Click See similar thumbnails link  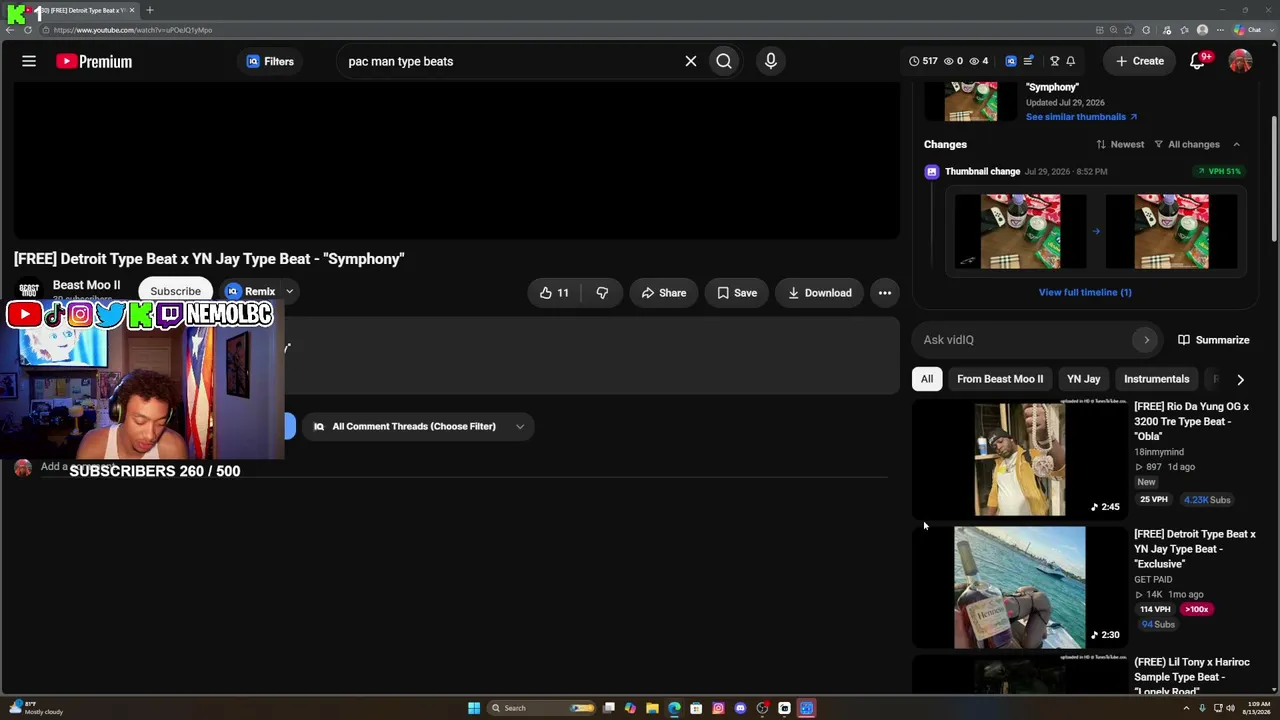pyautogui.click(x=1081, y=117)
